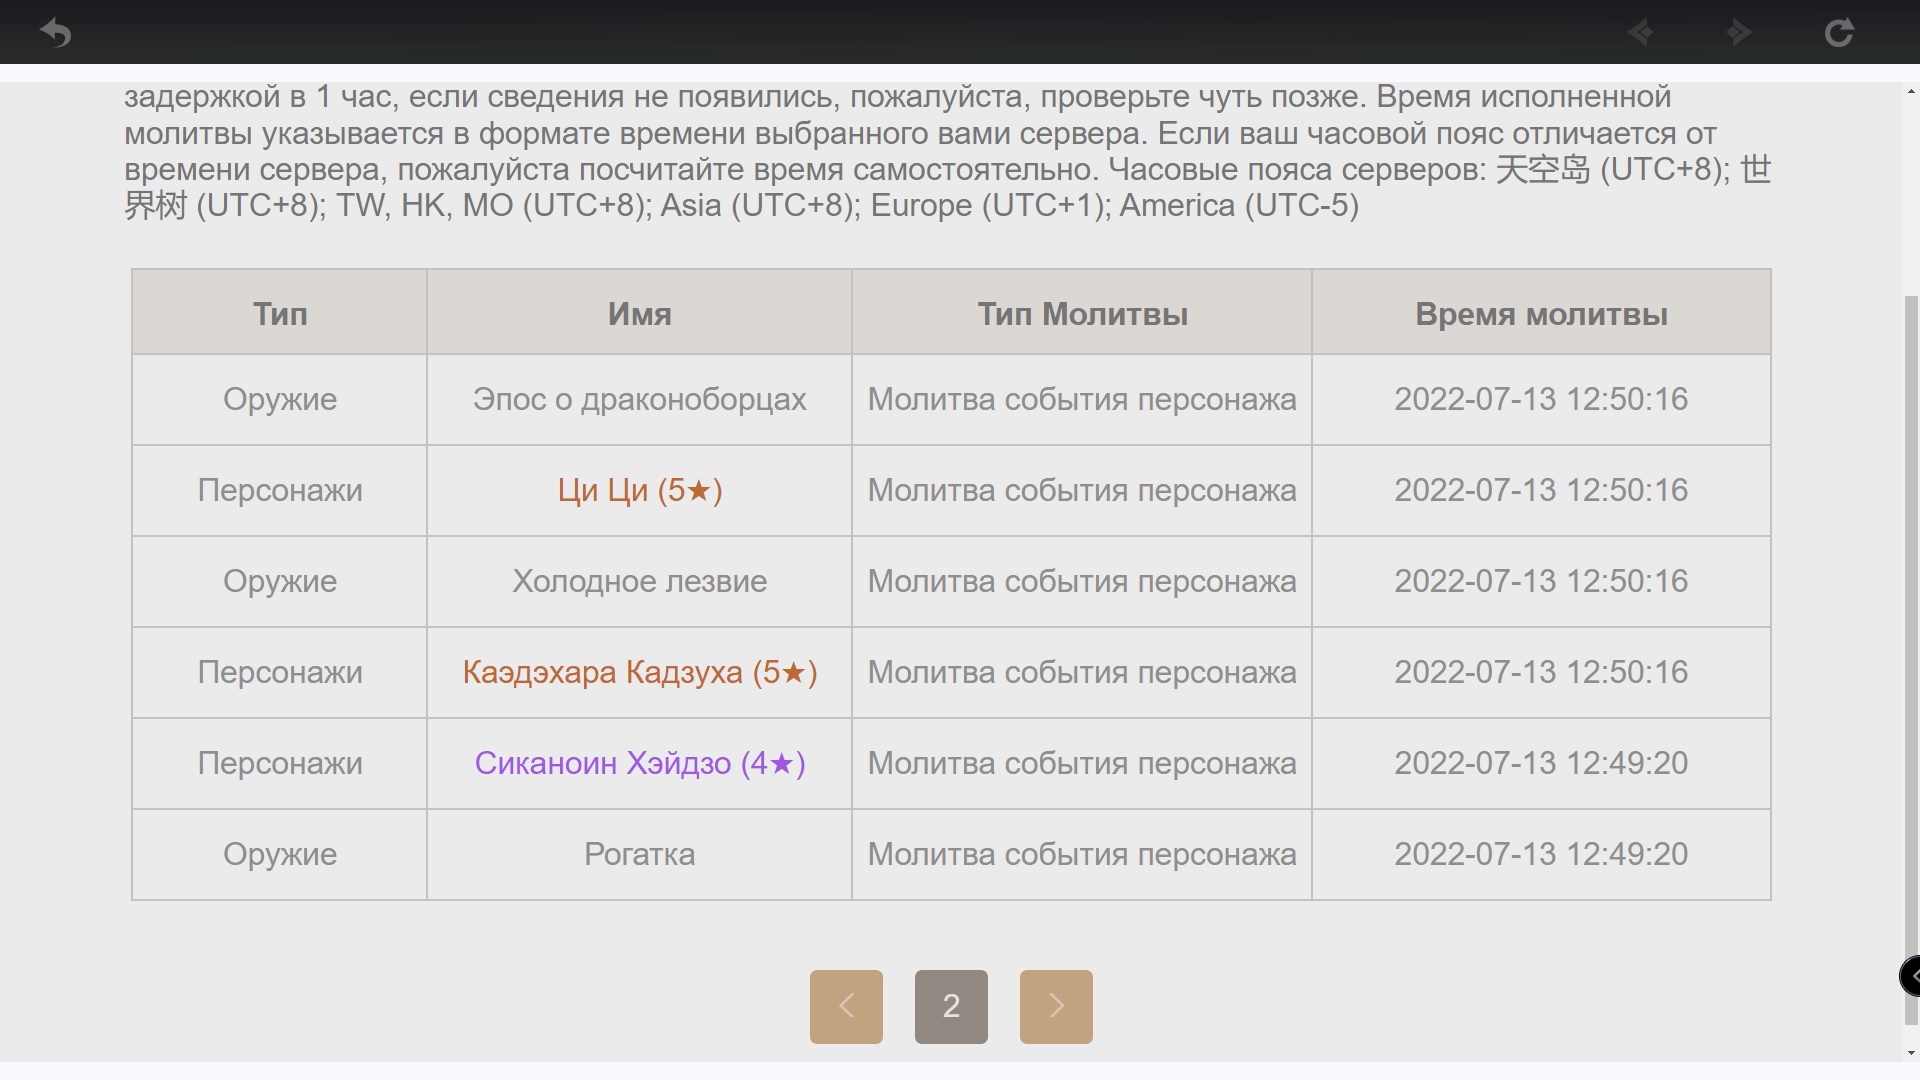This screenshot has height=1080, width=1920.
Task: Click the navigate-backward arrow in the top bar
Action: point(1641,33)
